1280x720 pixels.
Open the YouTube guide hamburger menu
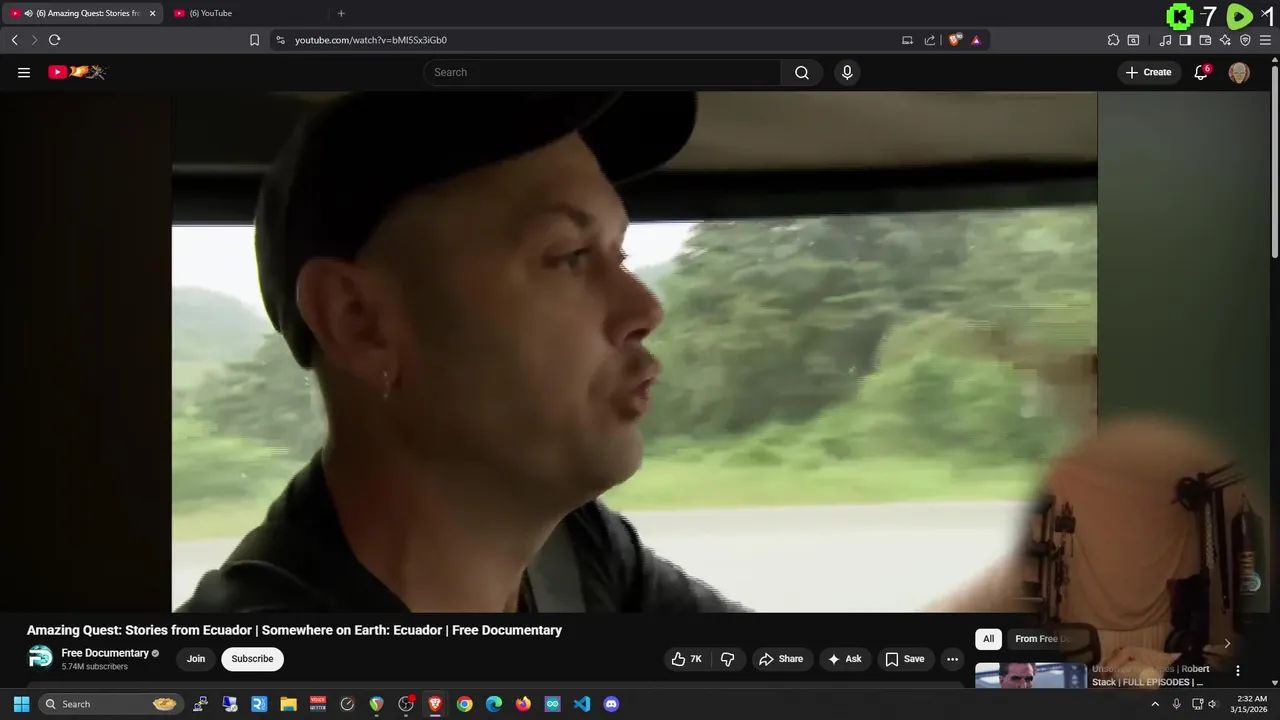(x=24, y=72)
